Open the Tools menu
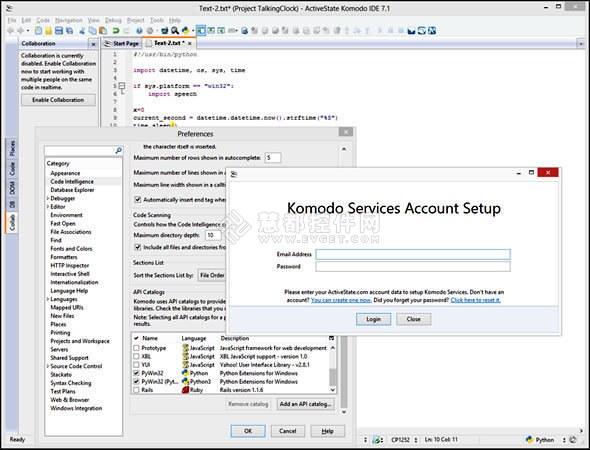590x450 pixels. [157, 20]
